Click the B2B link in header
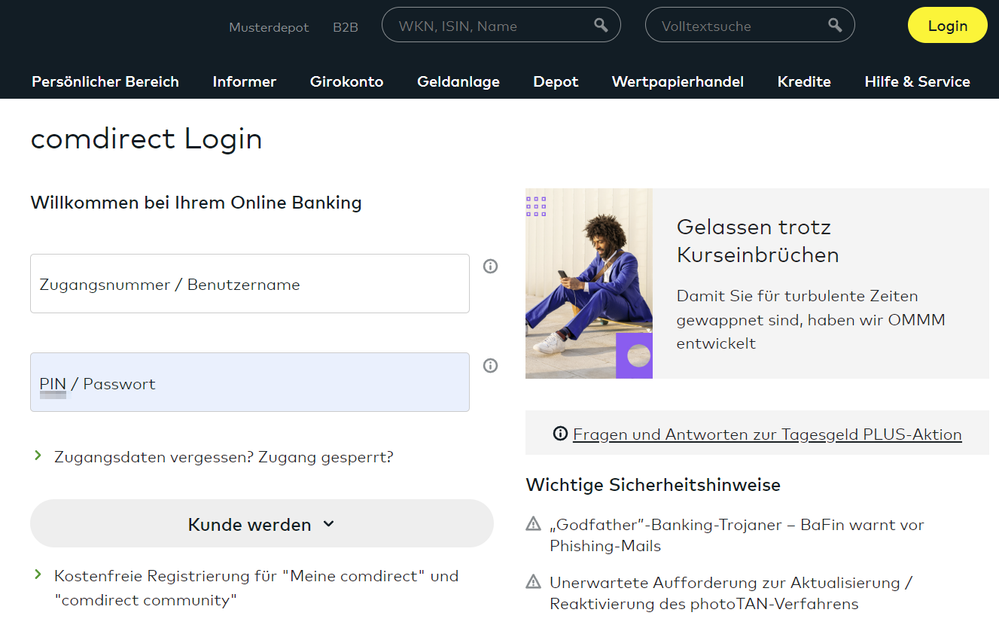The width and height of the screenshot is (999, 619). coord(345,27)
